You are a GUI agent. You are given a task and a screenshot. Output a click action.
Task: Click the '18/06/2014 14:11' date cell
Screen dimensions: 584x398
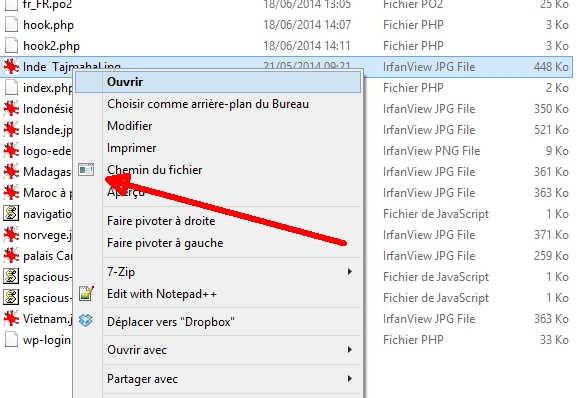coord(307,46)
